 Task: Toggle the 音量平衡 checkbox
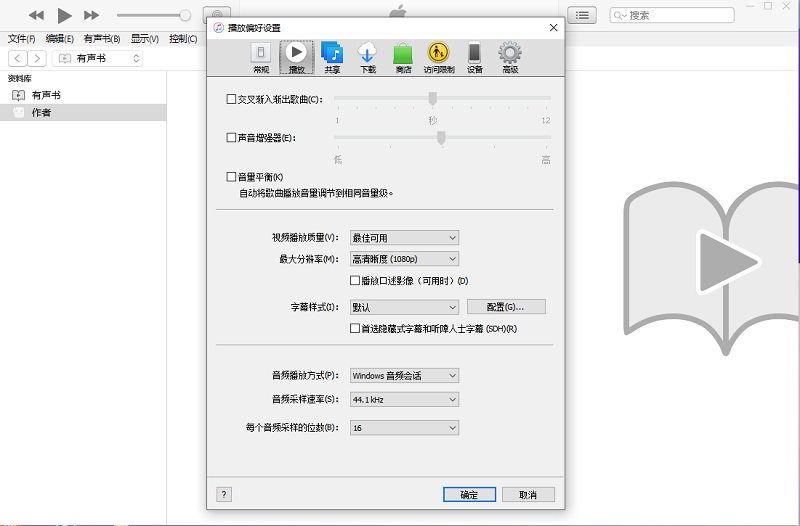click(x=232, y=177)
